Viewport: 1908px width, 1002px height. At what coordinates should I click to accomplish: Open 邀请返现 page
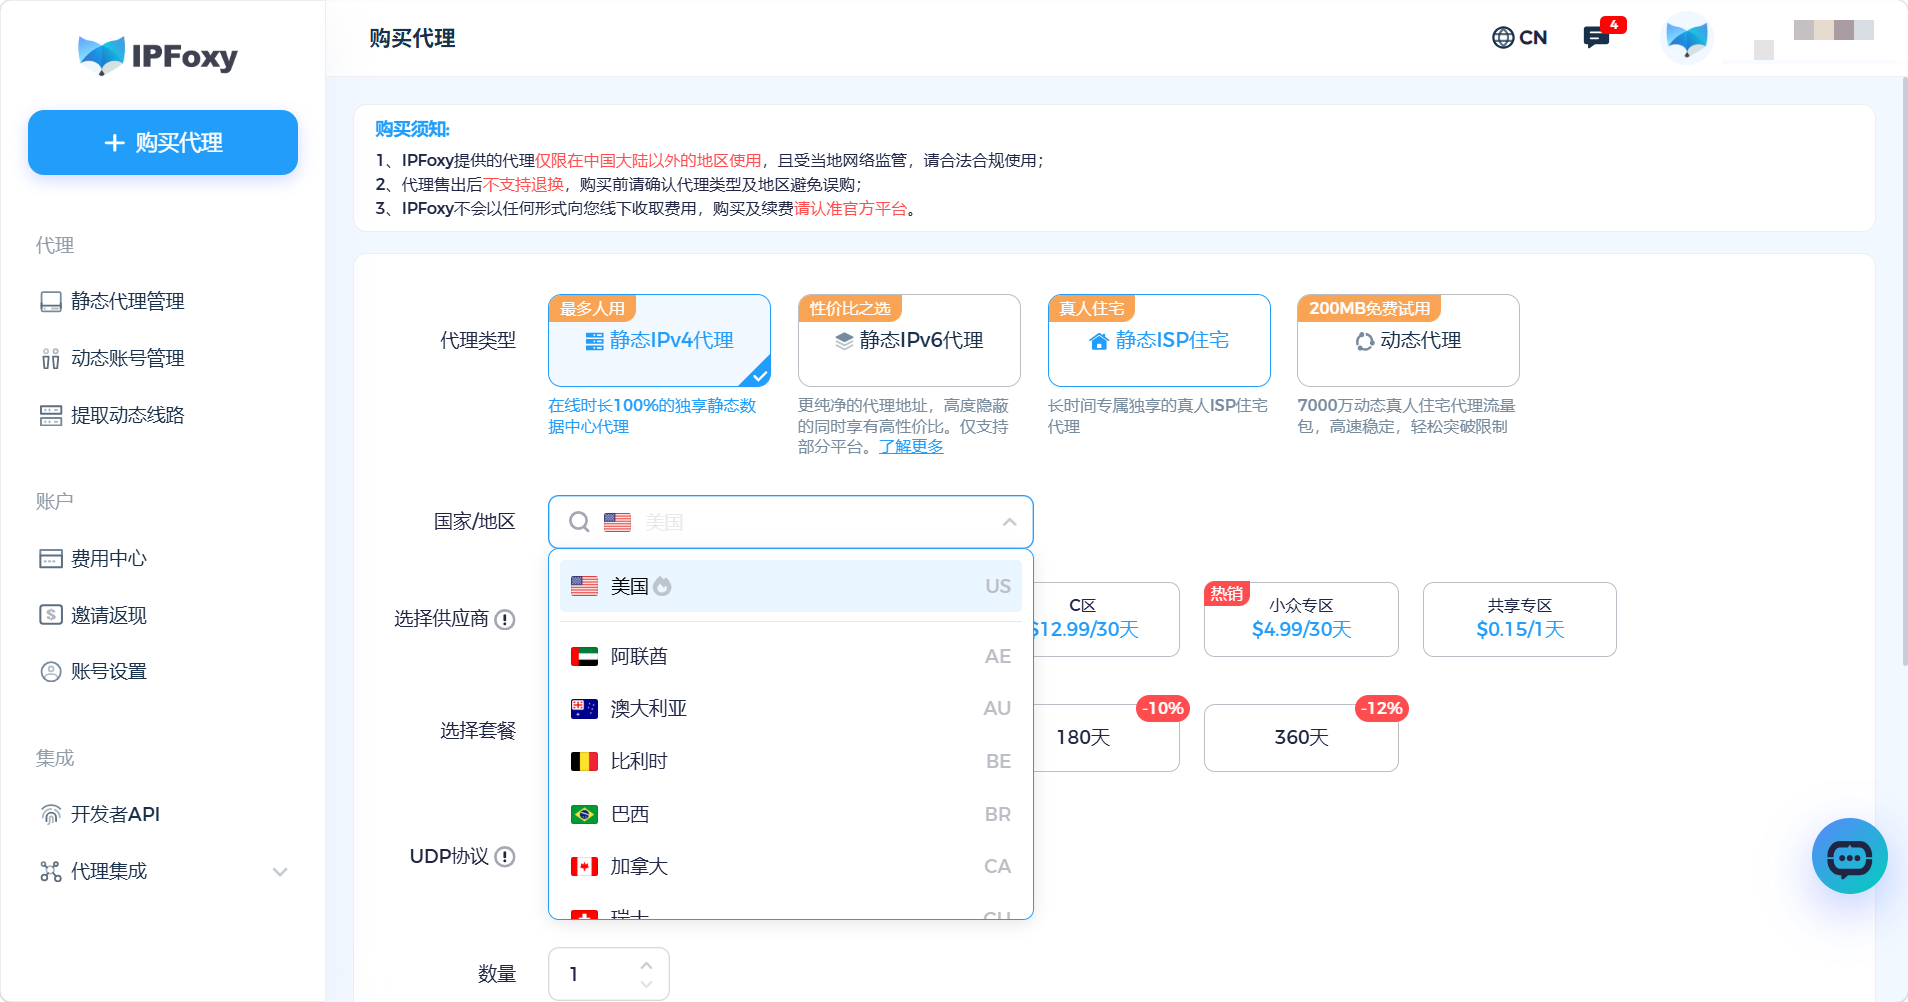tap(108, 615)
